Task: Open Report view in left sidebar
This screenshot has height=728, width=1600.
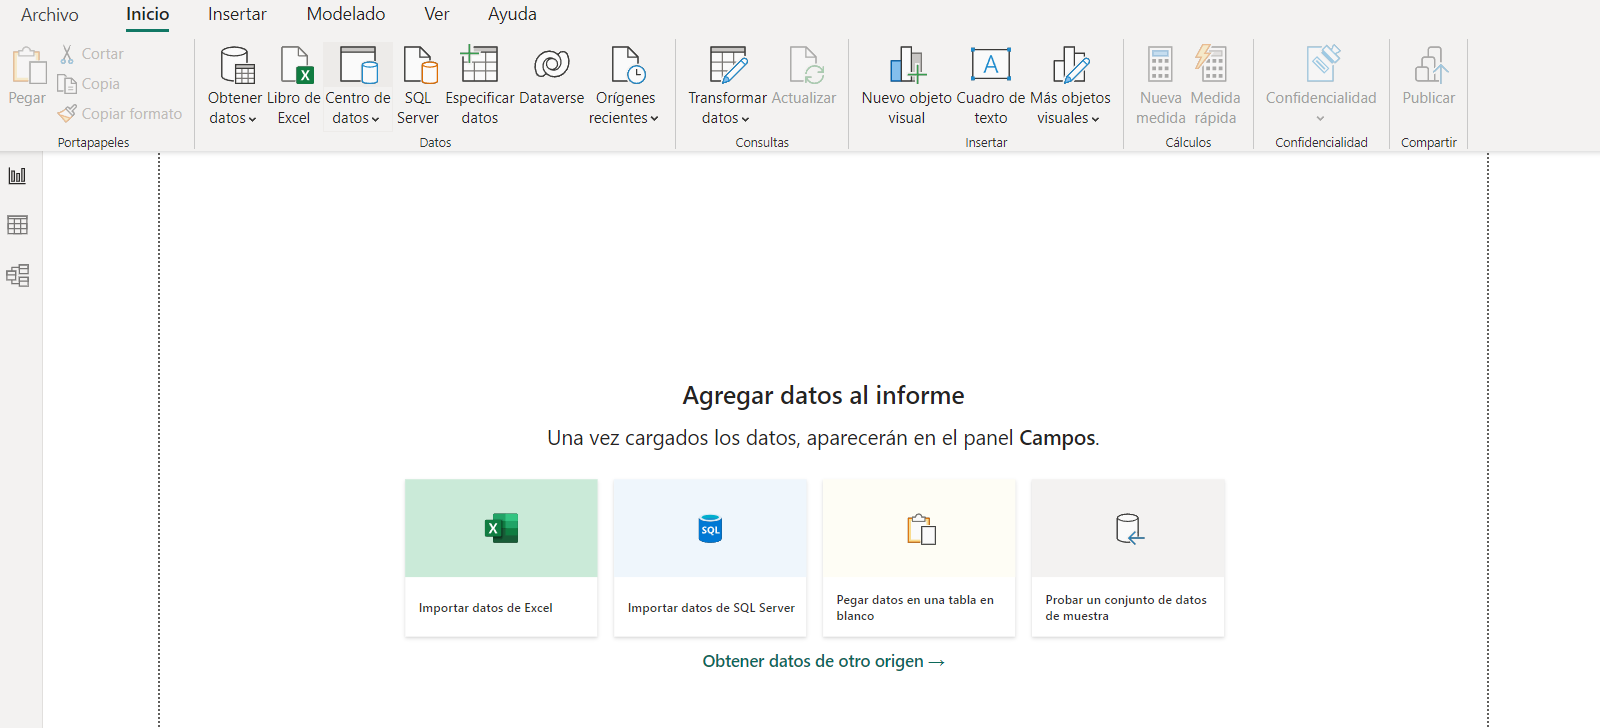Action: [17, 176]
